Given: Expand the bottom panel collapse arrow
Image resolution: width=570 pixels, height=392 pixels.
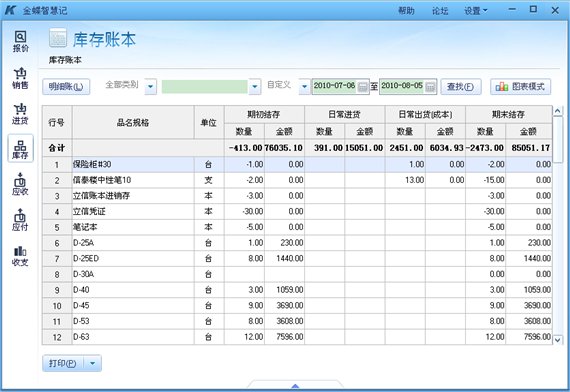Looking at the screenshot, I should [x=295, y=386].
